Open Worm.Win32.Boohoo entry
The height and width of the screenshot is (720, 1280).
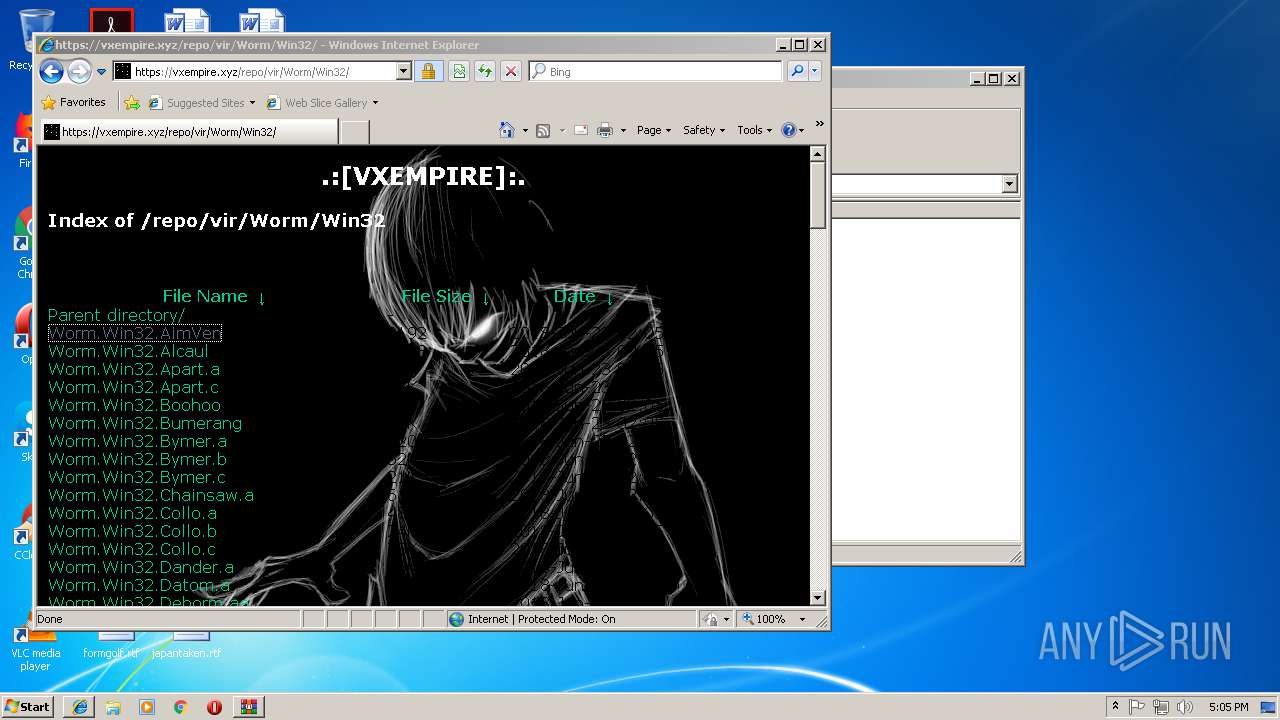(x=134, y=405)
